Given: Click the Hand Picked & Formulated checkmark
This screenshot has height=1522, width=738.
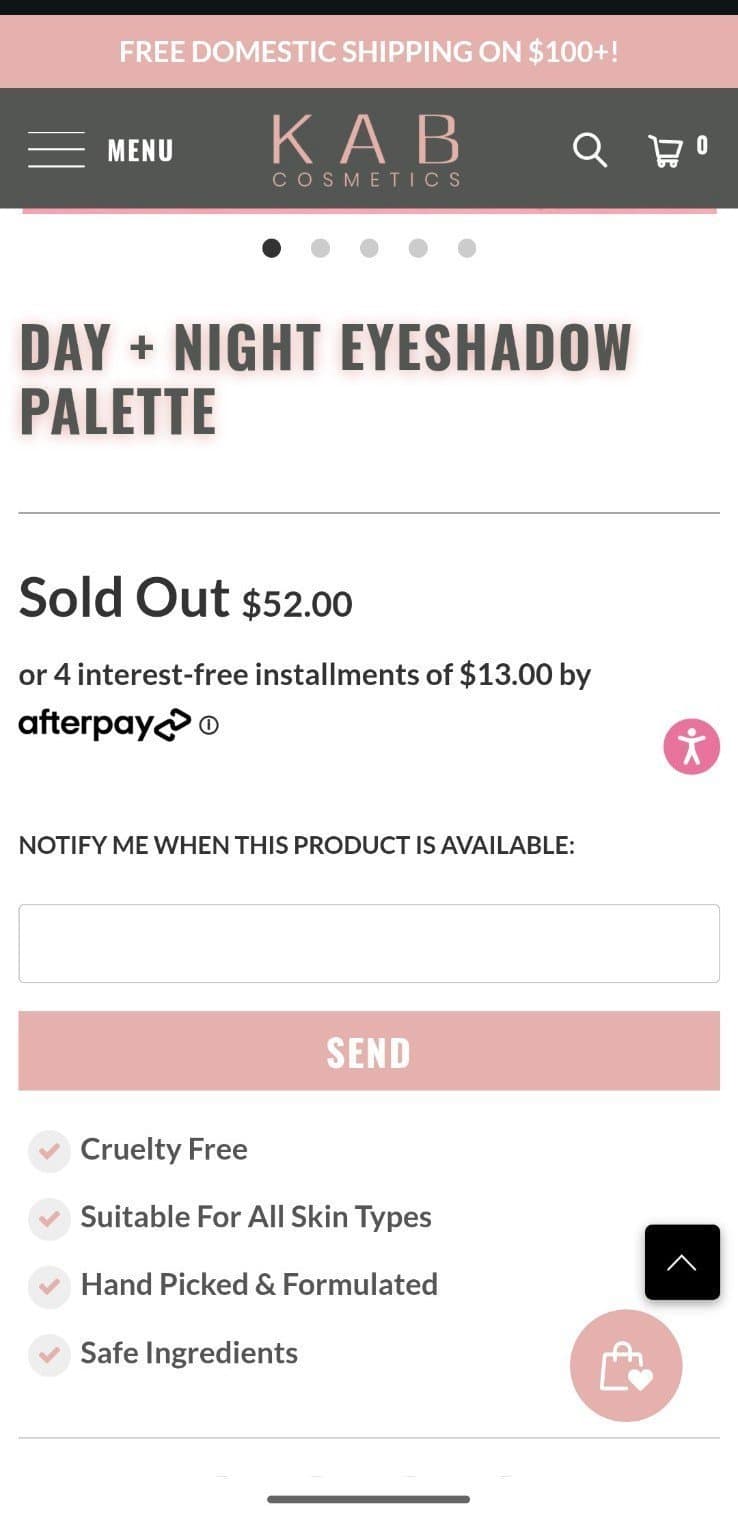Looking at the screenshot, I should coord(49,1287).
